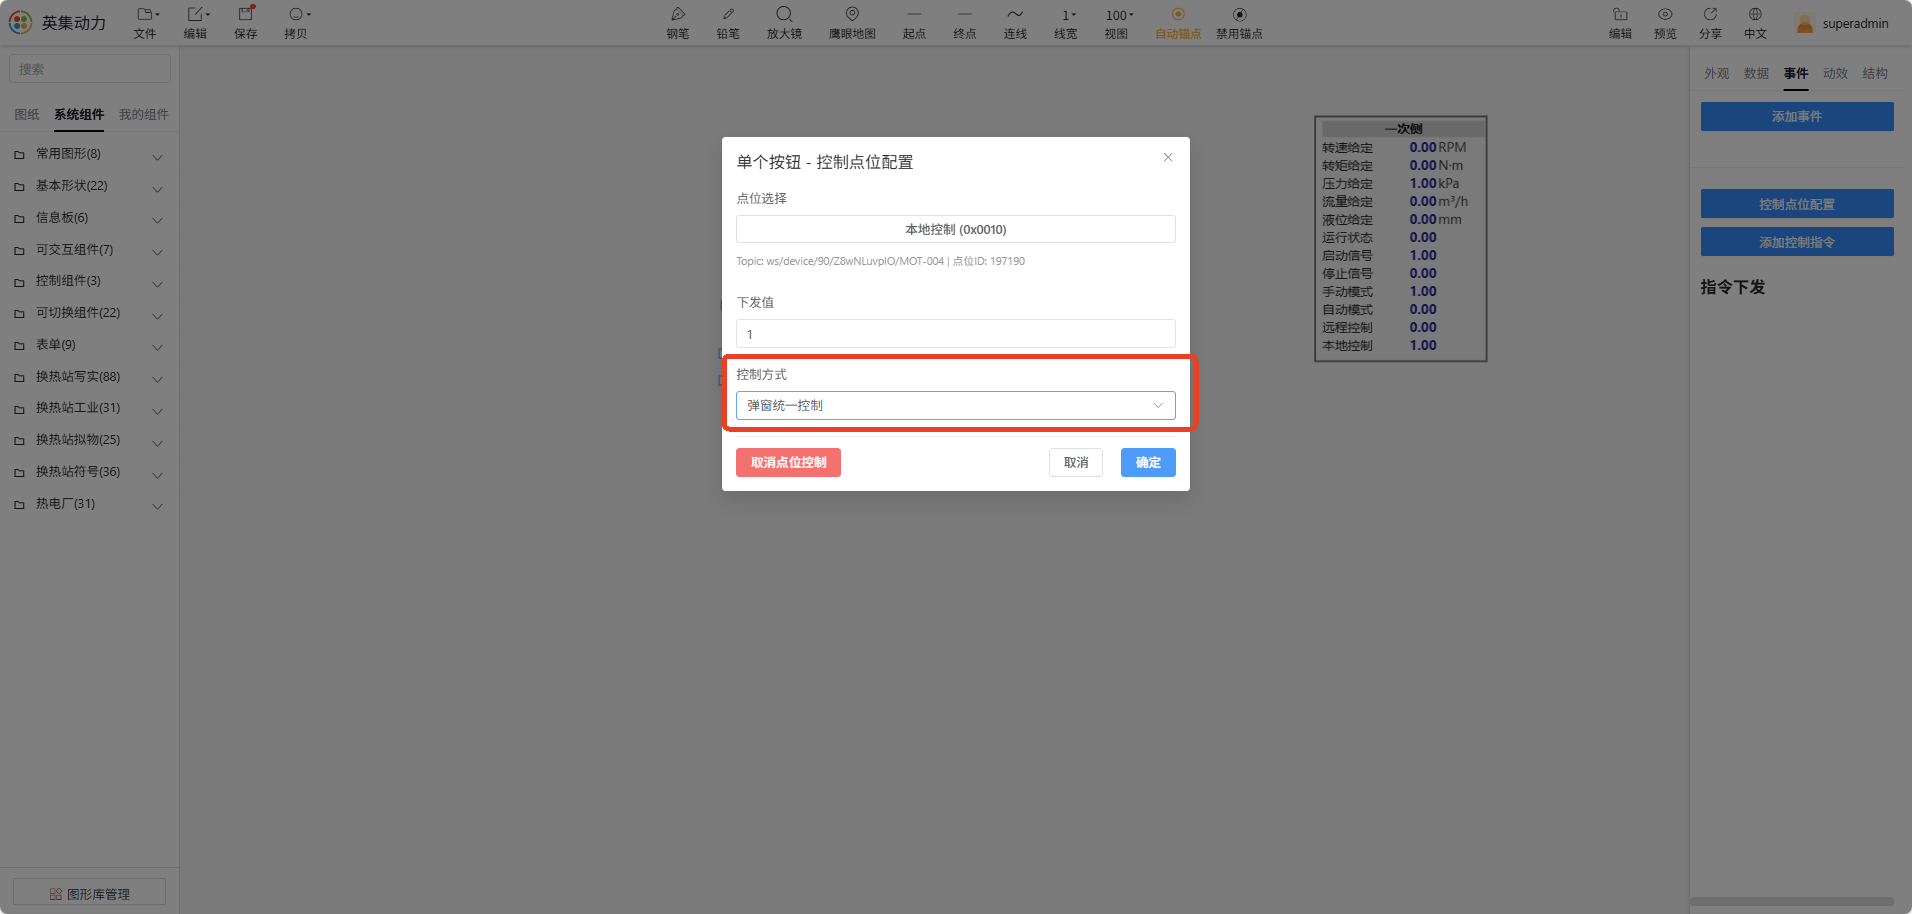Open the 线宽 line width option
The image size is (1912, 914).
[1066, 22]
